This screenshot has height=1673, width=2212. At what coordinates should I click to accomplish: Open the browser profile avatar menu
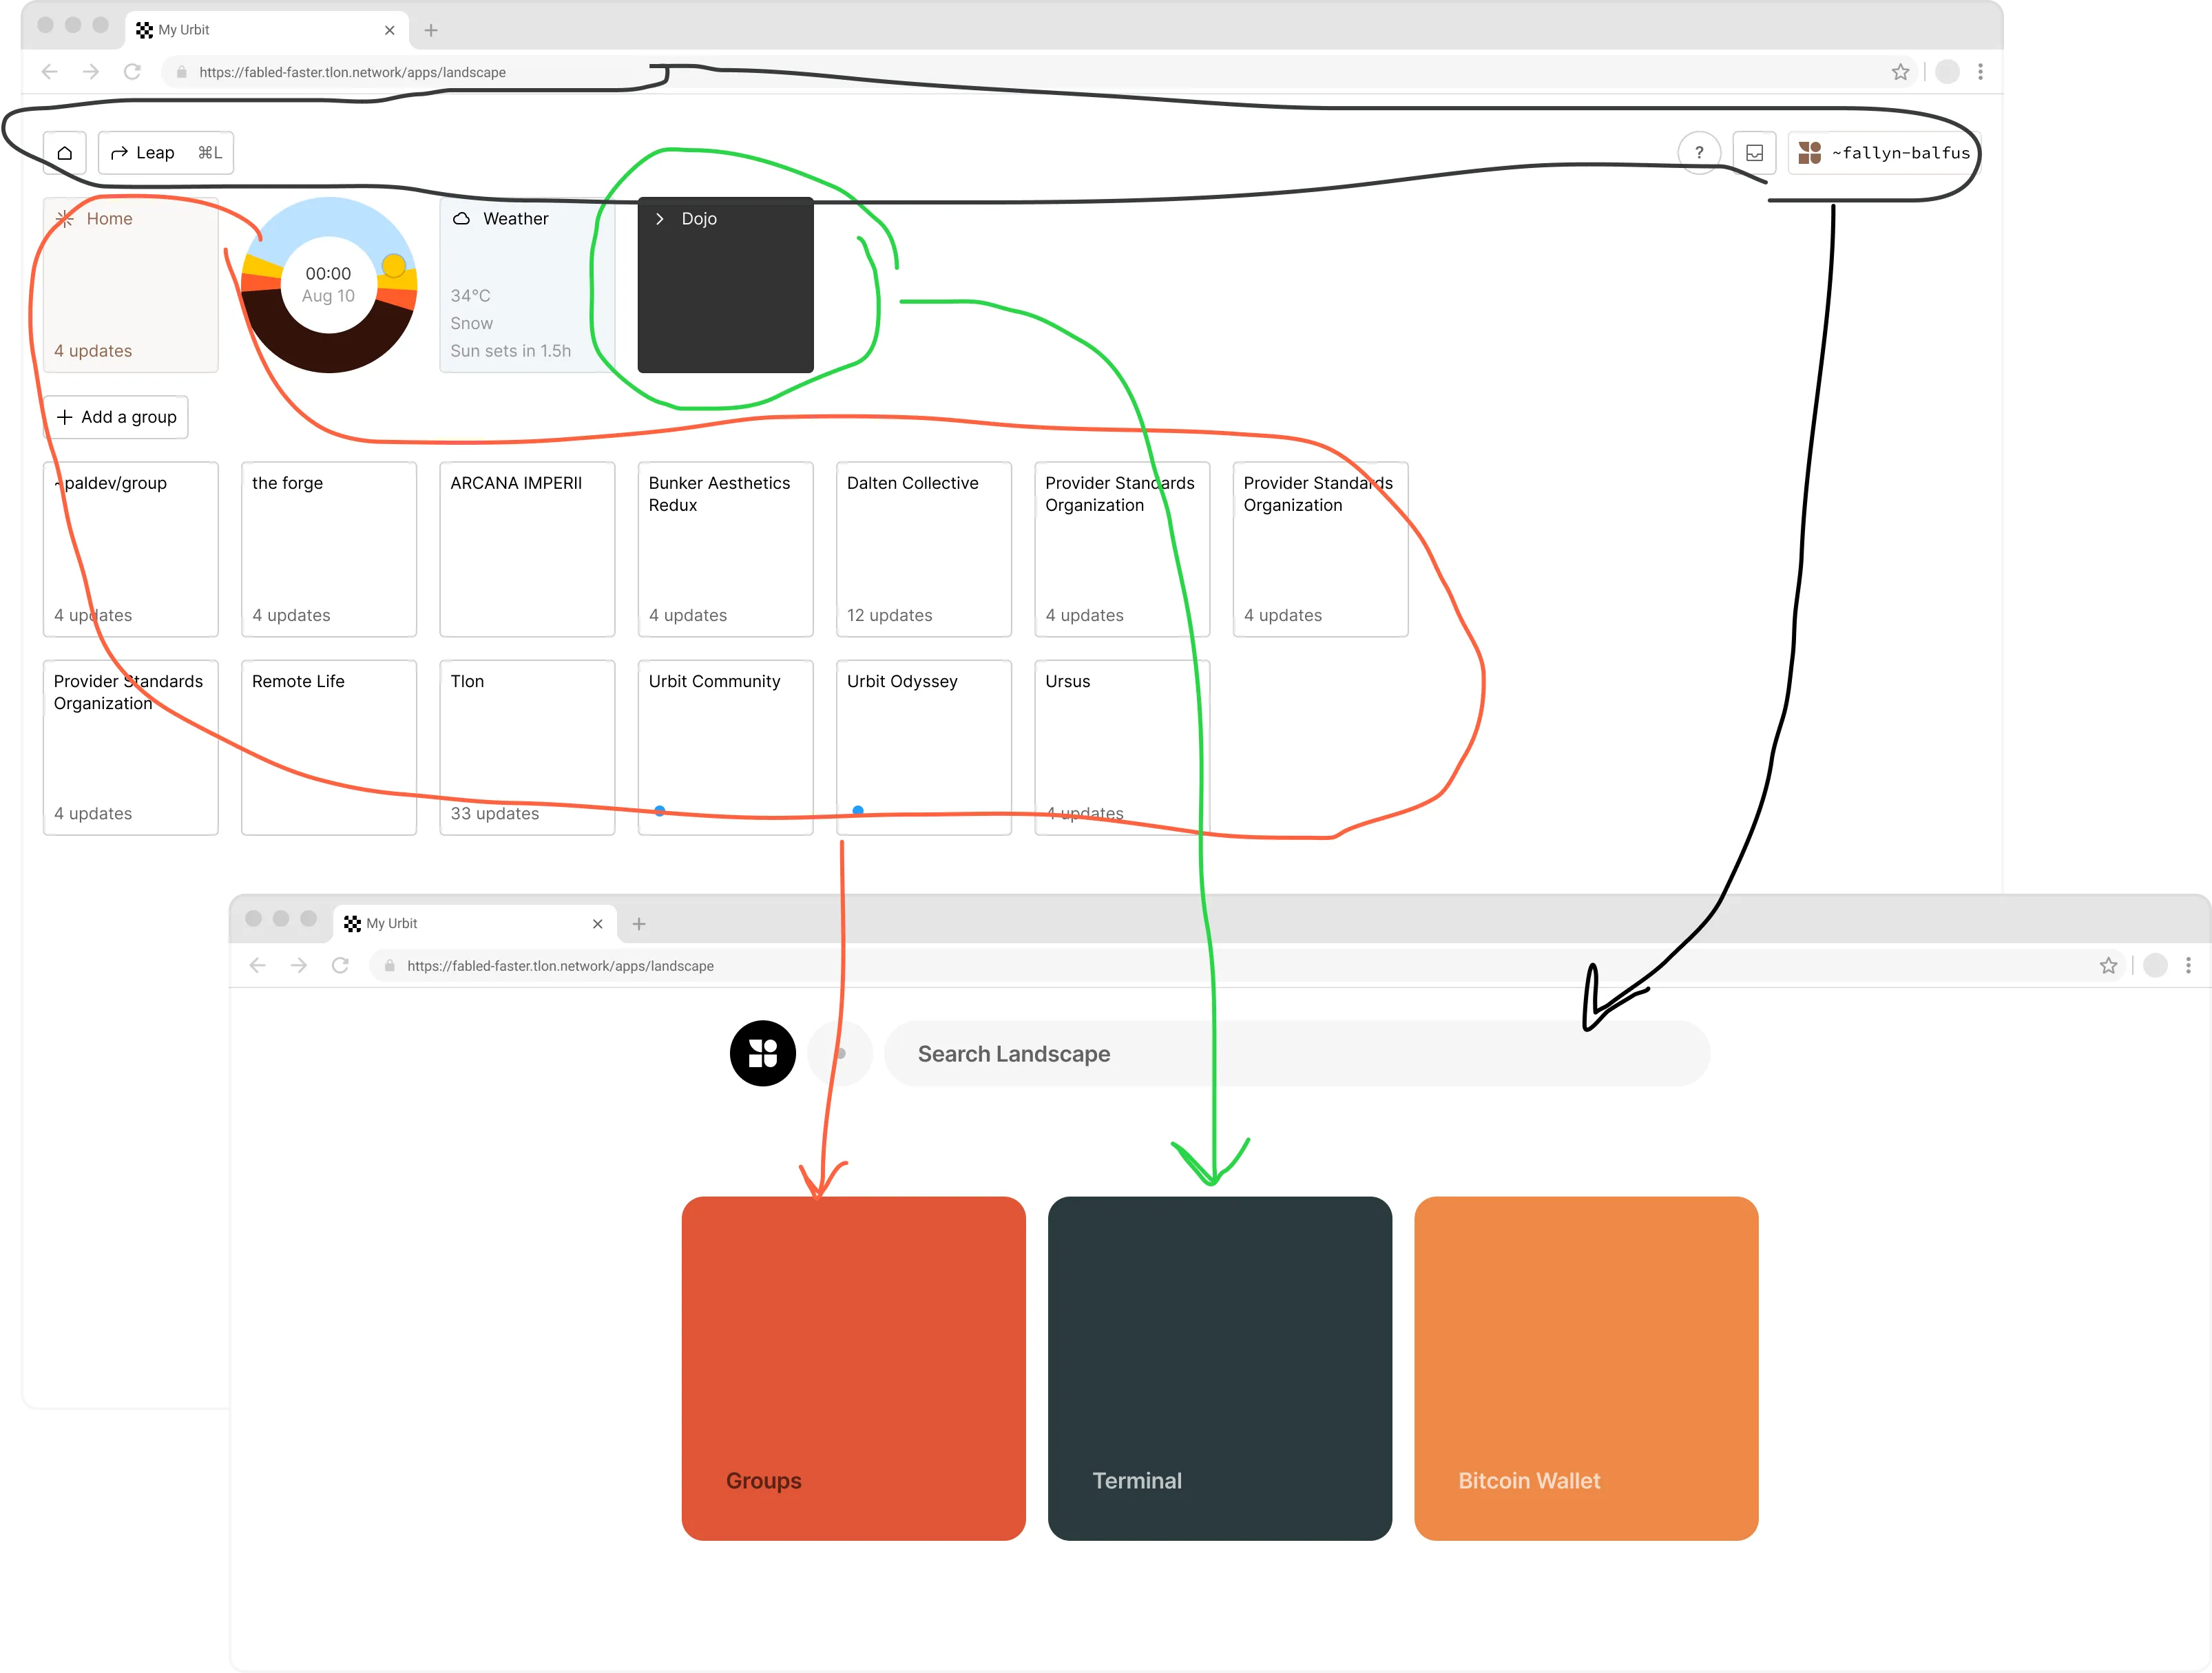click(1946, 71)
